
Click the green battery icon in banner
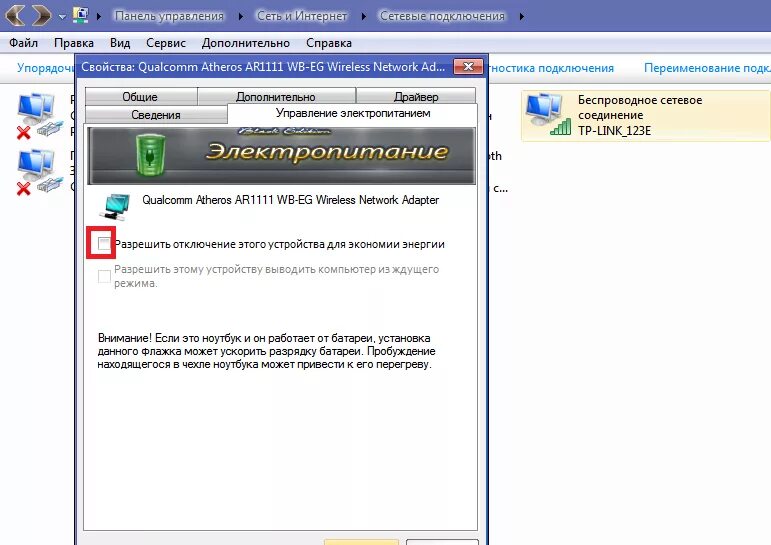150,155
